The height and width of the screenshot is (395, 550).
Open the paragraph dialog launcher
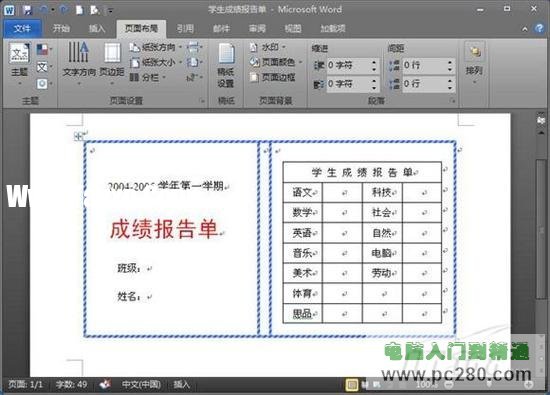452,101
